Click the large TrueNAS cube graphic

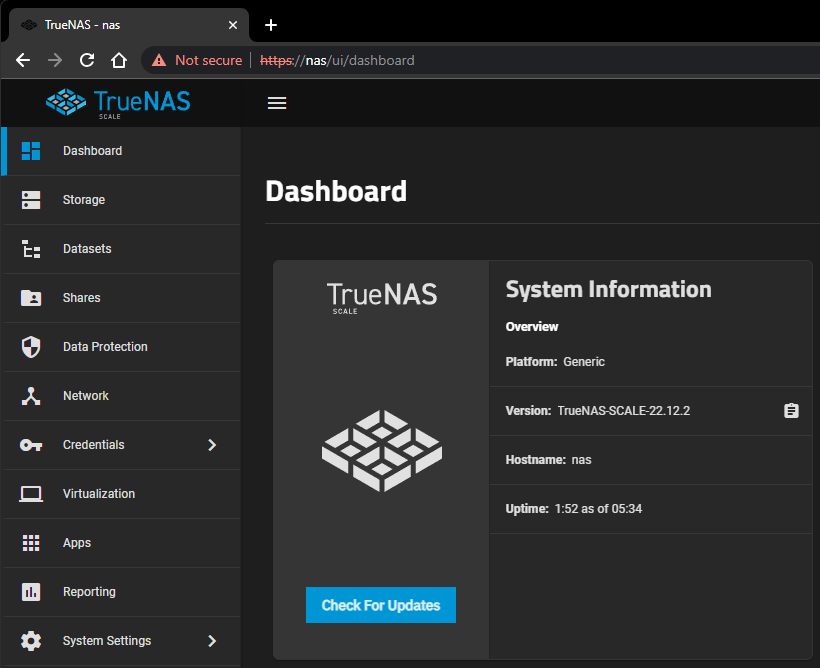(x=382, y=450)
